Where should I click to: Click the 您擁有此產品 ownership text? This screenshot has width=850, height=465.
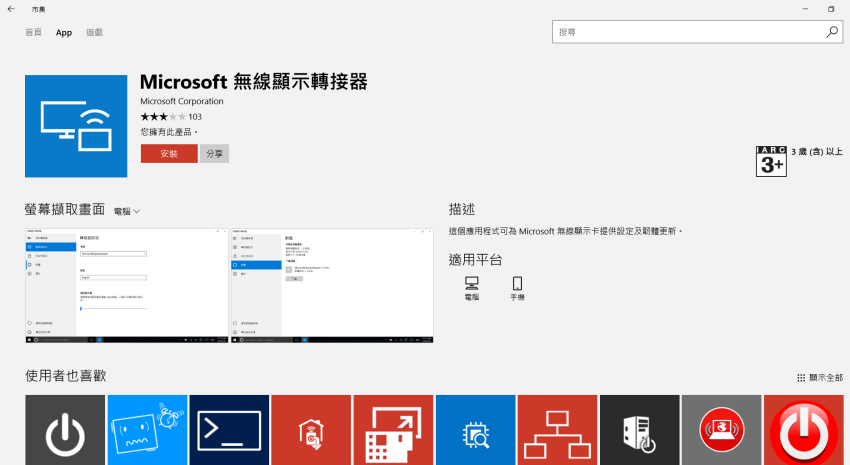(x=169, y=132)
